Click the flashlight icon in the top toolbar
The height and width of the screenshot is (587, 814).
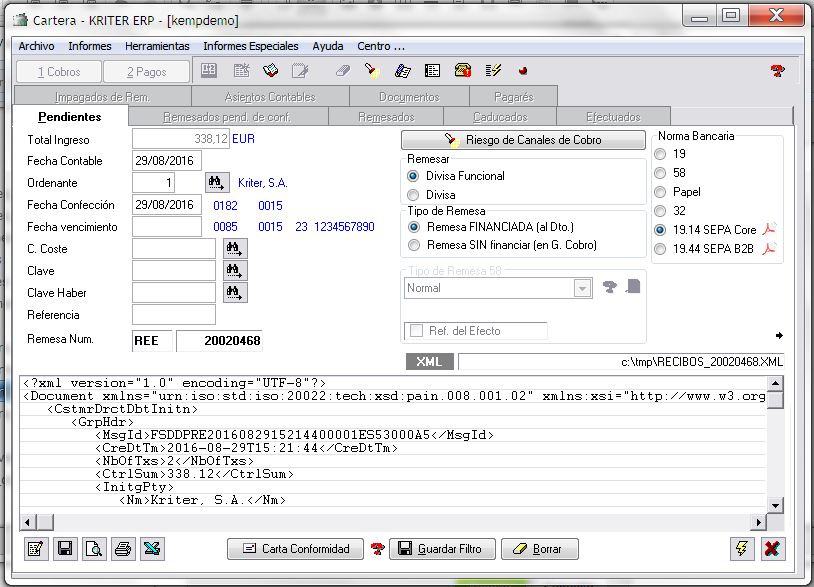click(372, 71)
